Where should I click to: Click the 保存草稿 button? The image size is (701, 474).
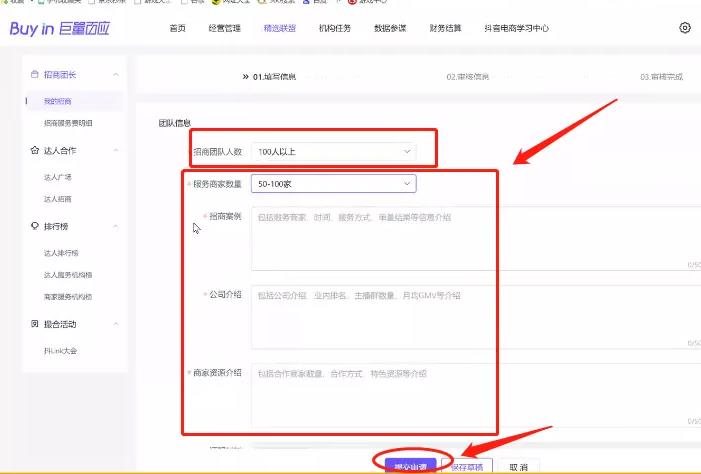467,466
